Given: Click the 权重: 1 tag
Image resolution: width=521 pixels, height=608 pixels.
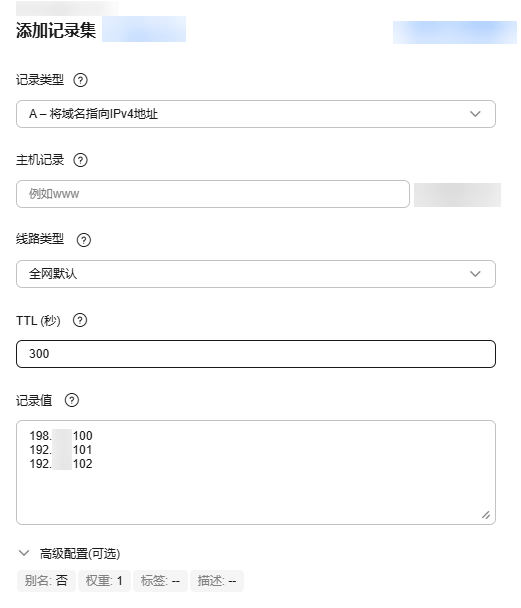Looking at the screenshot, I should click(104, 581).
